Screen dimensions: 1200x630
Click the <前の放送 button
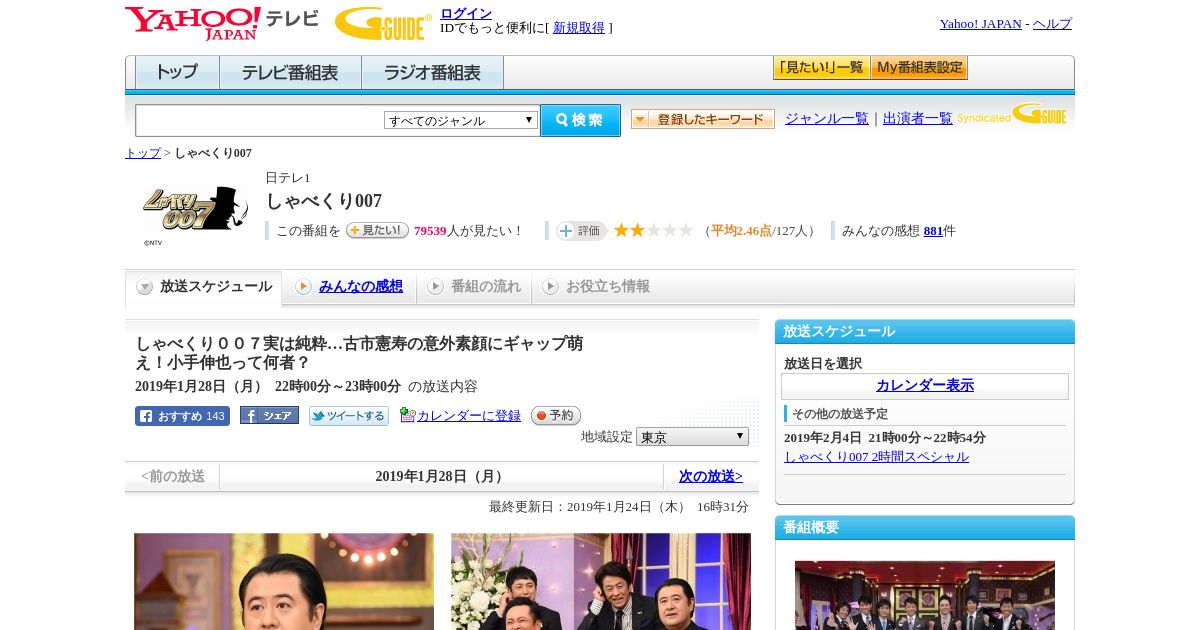click(x=173, y=477)
